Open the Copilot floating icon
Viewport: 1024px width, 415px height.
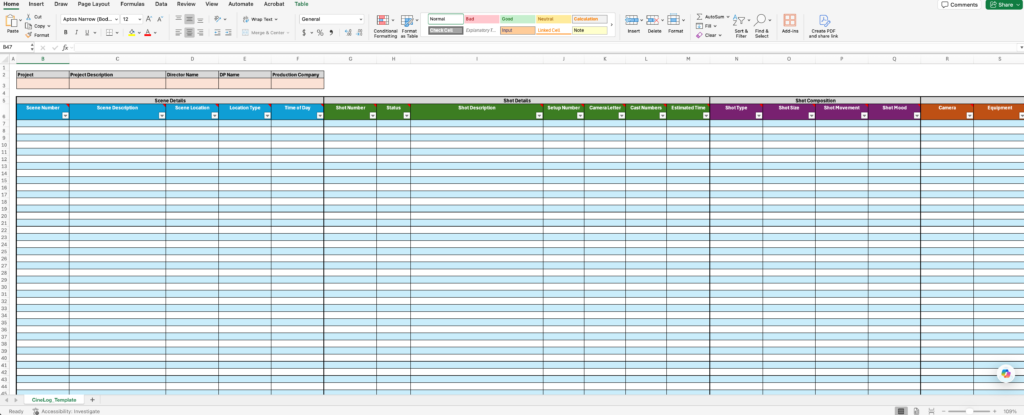(1006, 373)
